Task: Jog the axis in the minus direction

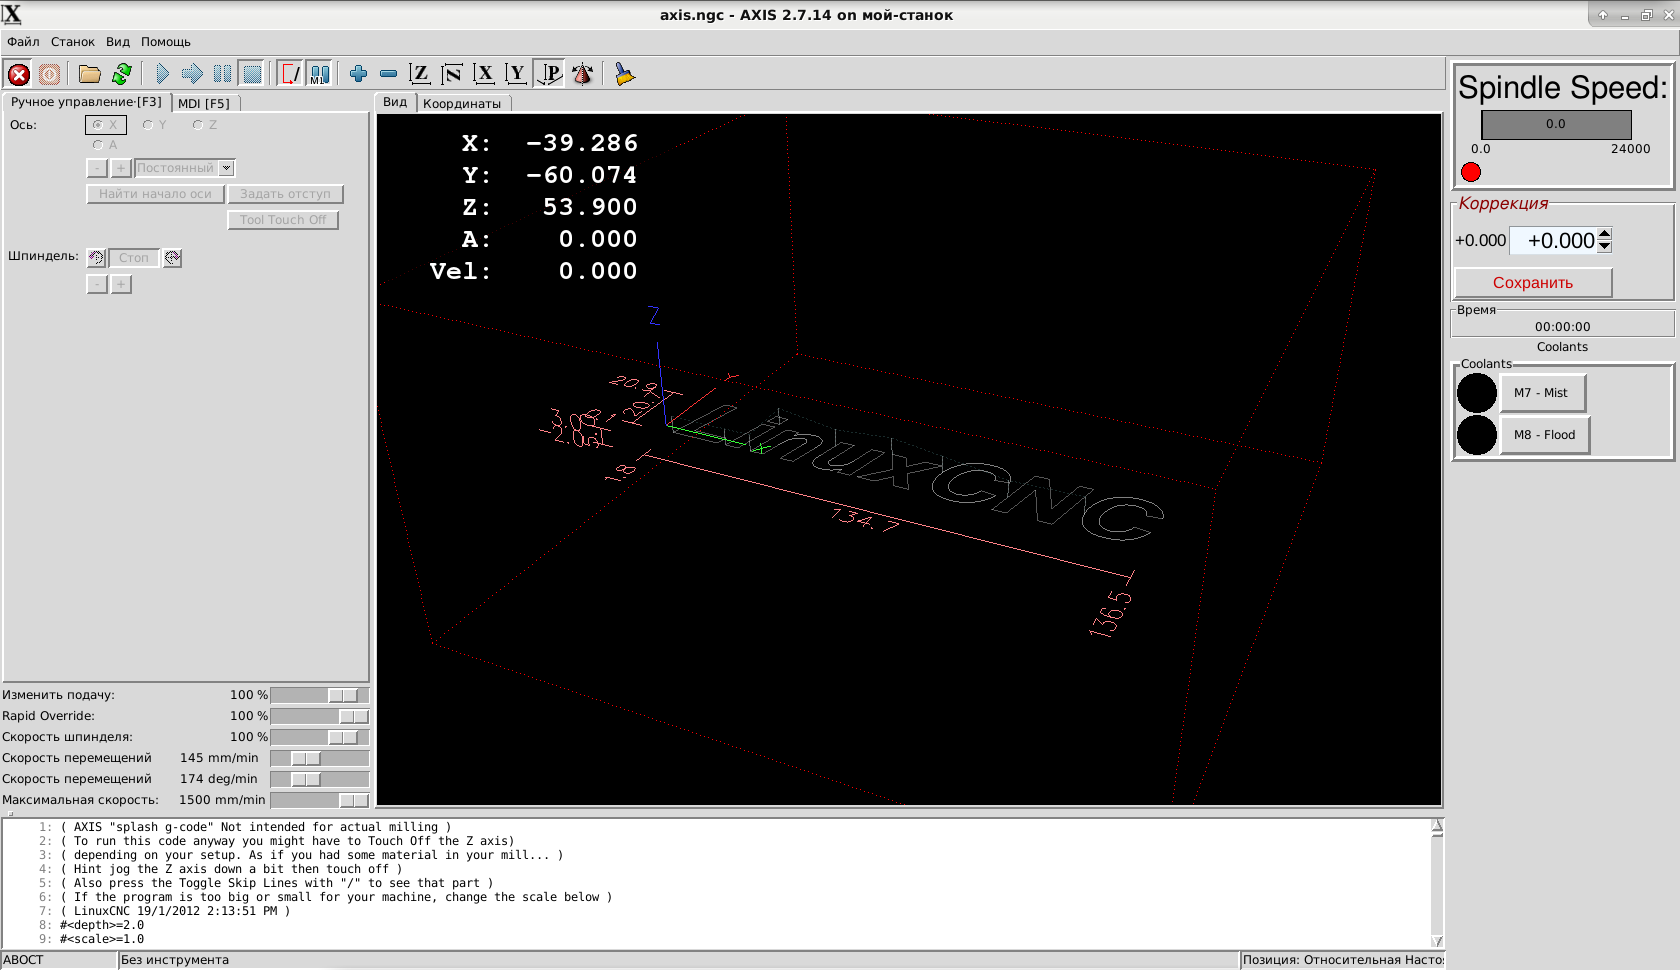Action: pos(97,168)
